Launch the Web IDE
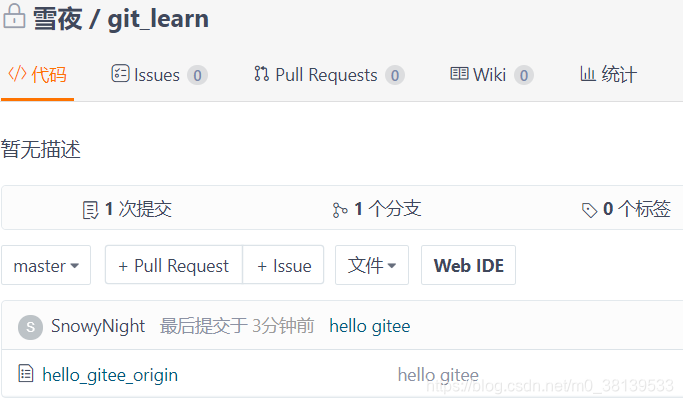This screenshot has height=404, width=683. (469, 265)
